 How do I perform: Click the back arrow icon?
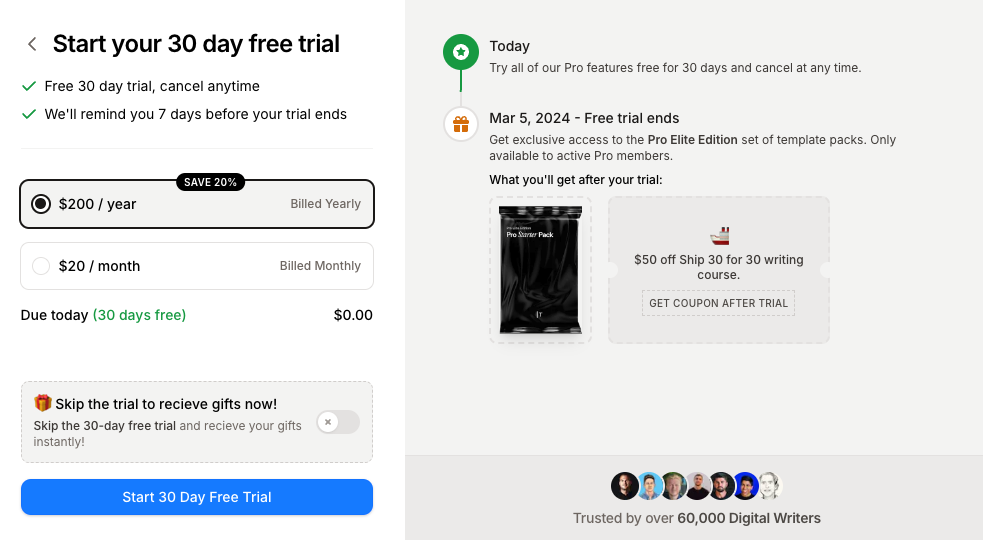(x=33, y=44)
